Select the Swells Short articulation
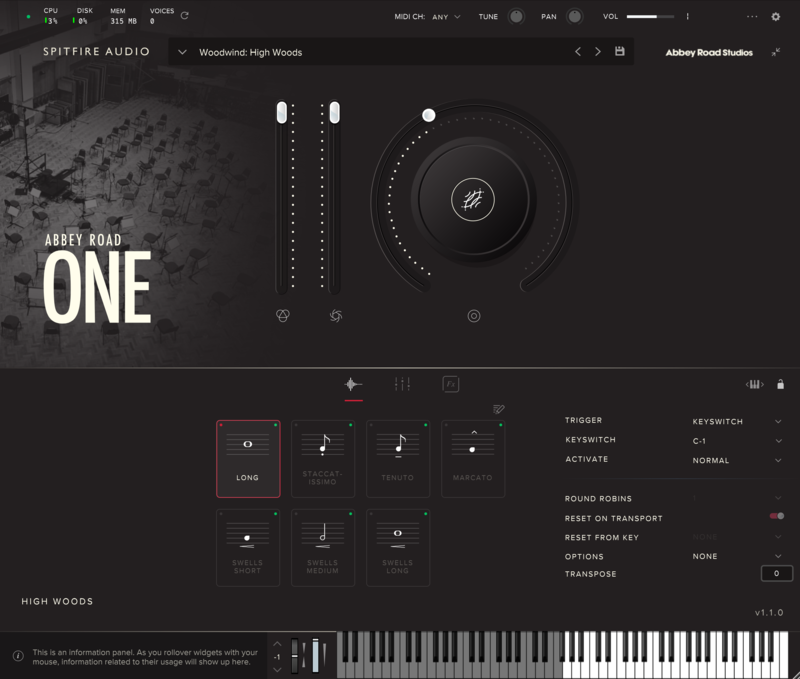Image resolution: width=800 pixels, height=679 pixels. point(248,547)
